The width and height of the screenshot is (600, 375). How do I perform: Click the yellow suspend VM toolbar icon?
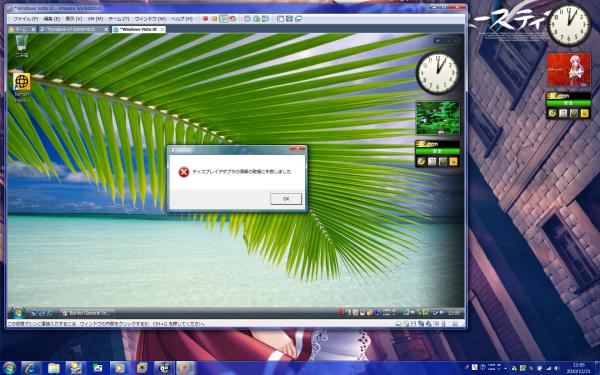(215, 19)
